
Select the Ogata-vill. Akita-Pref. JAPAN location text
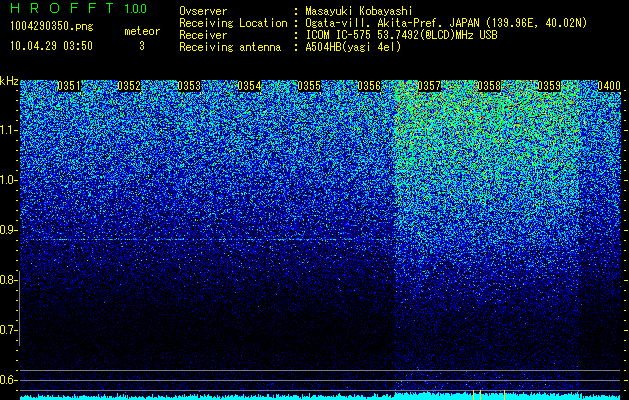tap(446, 23)
